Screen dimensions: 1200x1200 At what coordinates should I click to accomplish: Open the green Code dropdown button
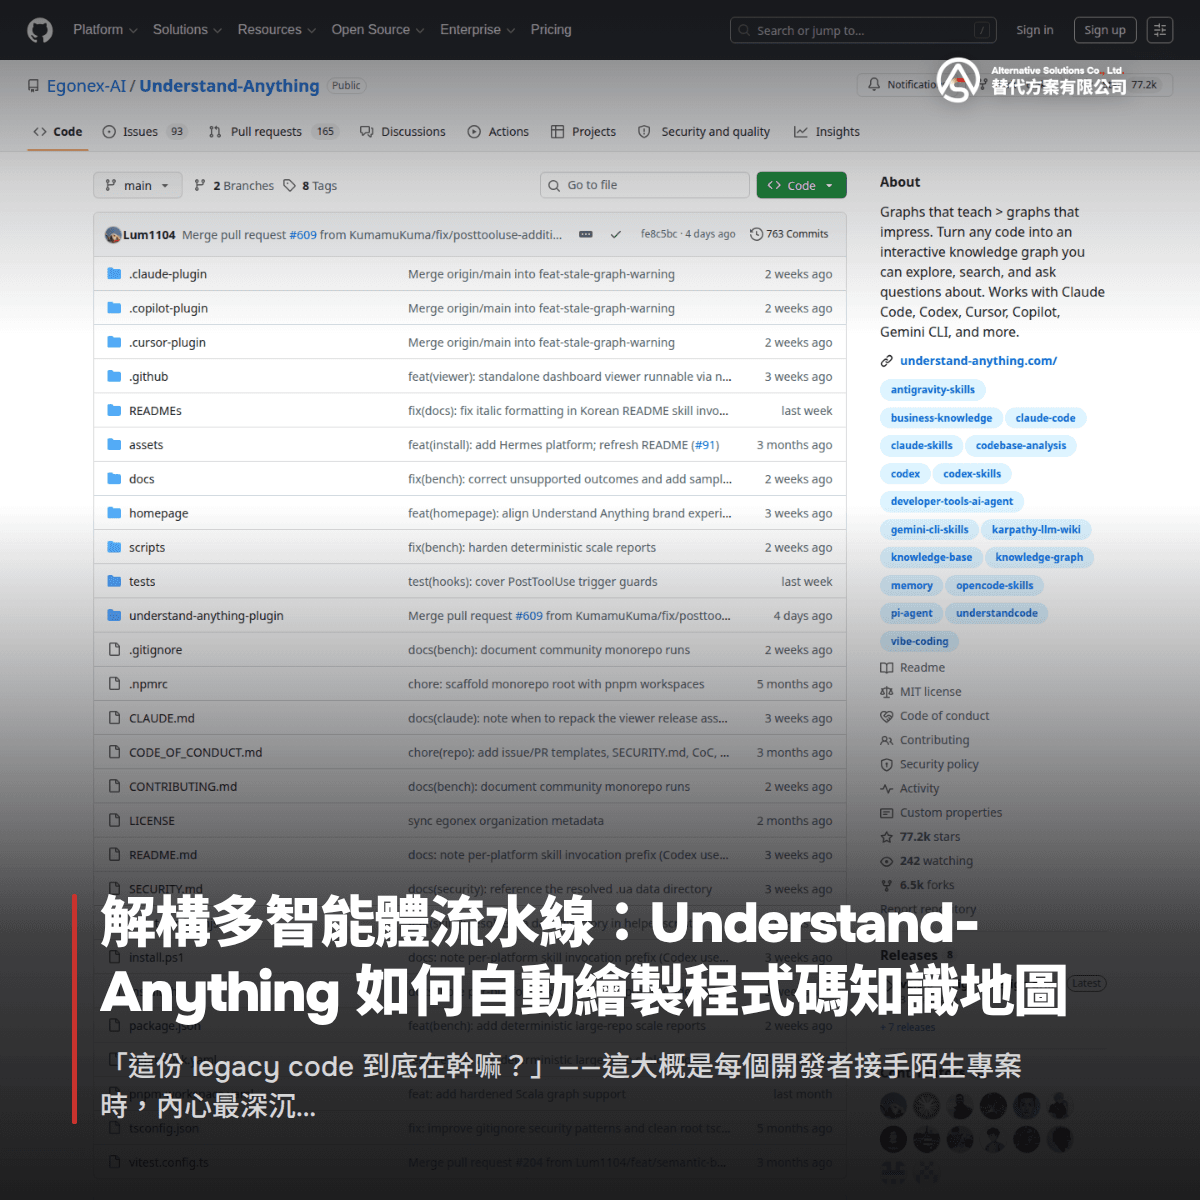click(x=802, y=185)
